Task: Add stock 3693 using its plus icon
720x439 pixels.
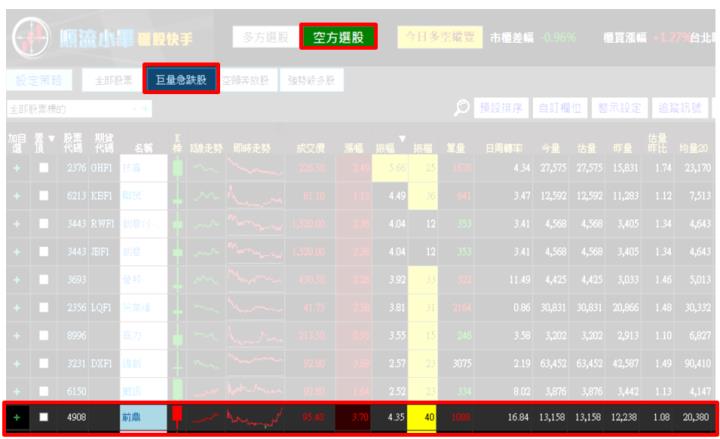Action: (17, 280)
